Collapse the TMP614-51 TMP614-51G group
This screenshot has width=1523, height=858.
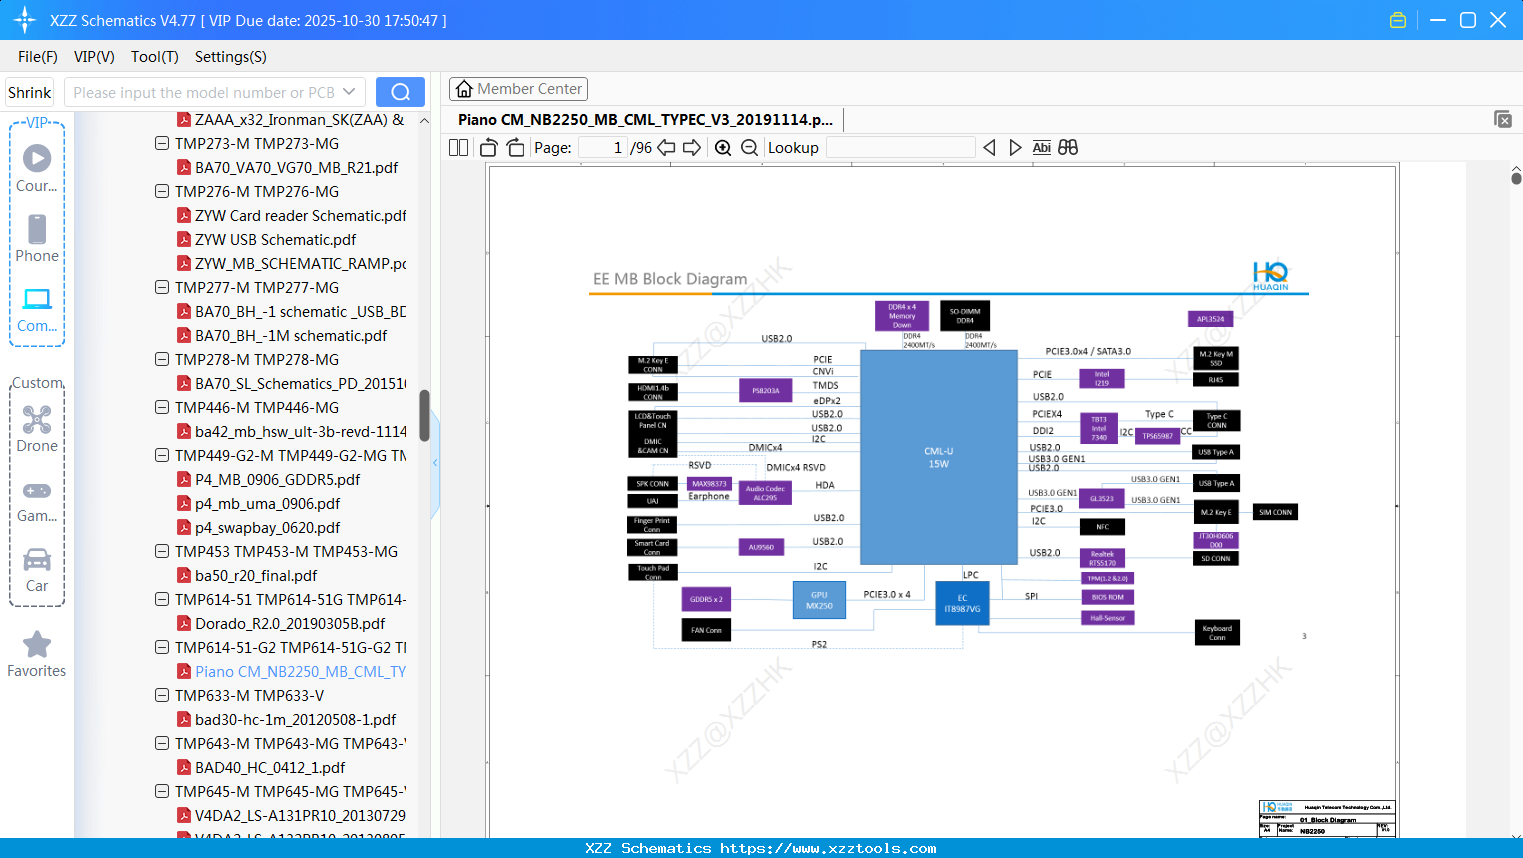pyautogui.click(x=162, y=600)
